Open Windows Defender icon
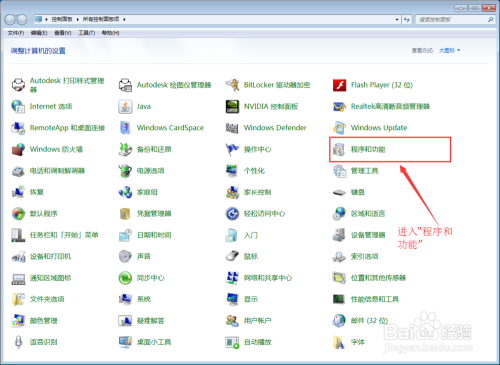 232,128
